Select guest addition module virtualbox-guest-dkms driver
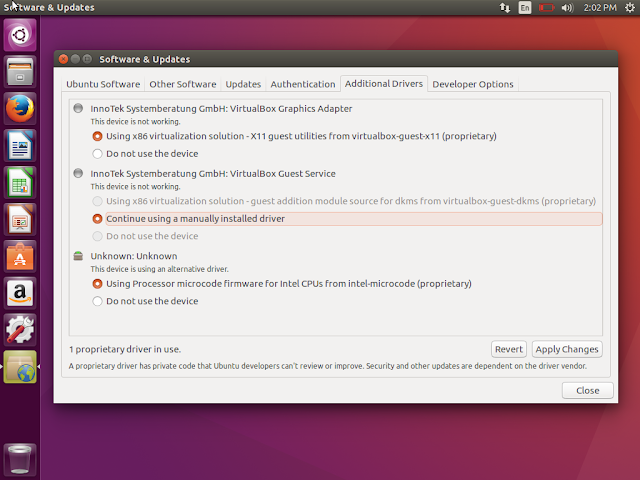This screenshot has height=480, width=640. click(x=344, y=201)
